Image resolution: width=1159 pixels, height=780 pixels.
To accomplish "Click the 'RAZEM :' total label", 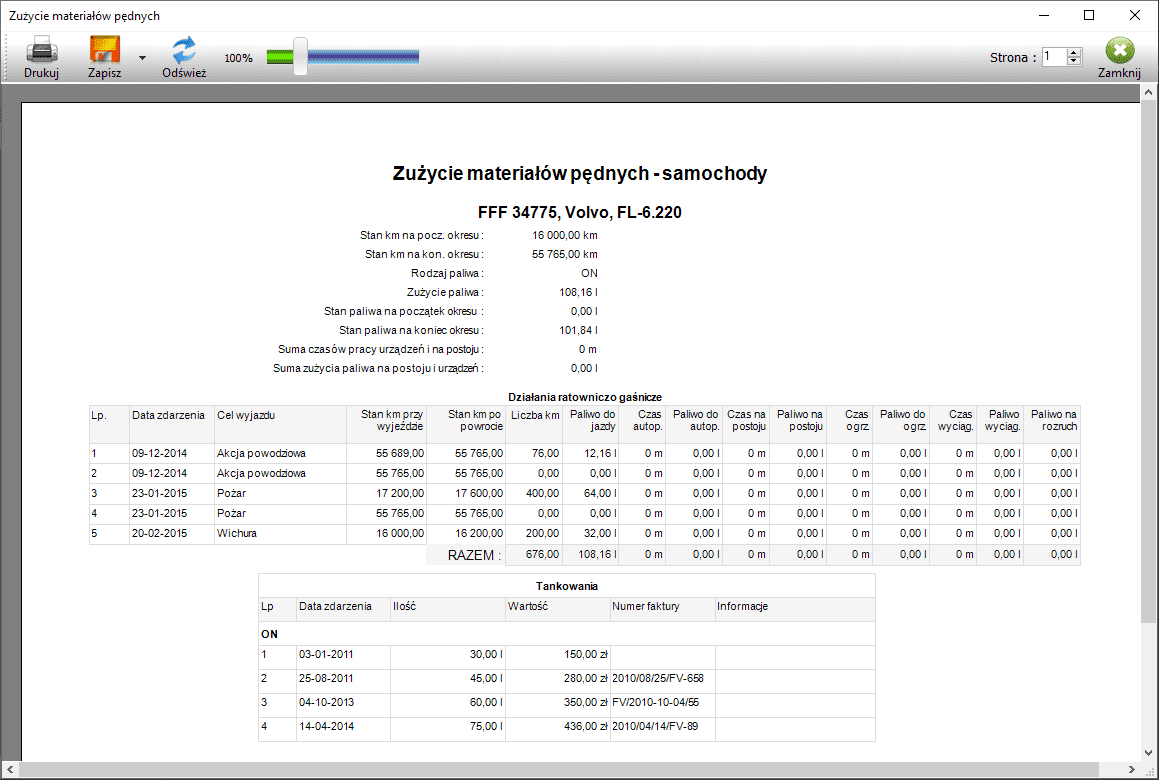I will click(x=475, y=555).
